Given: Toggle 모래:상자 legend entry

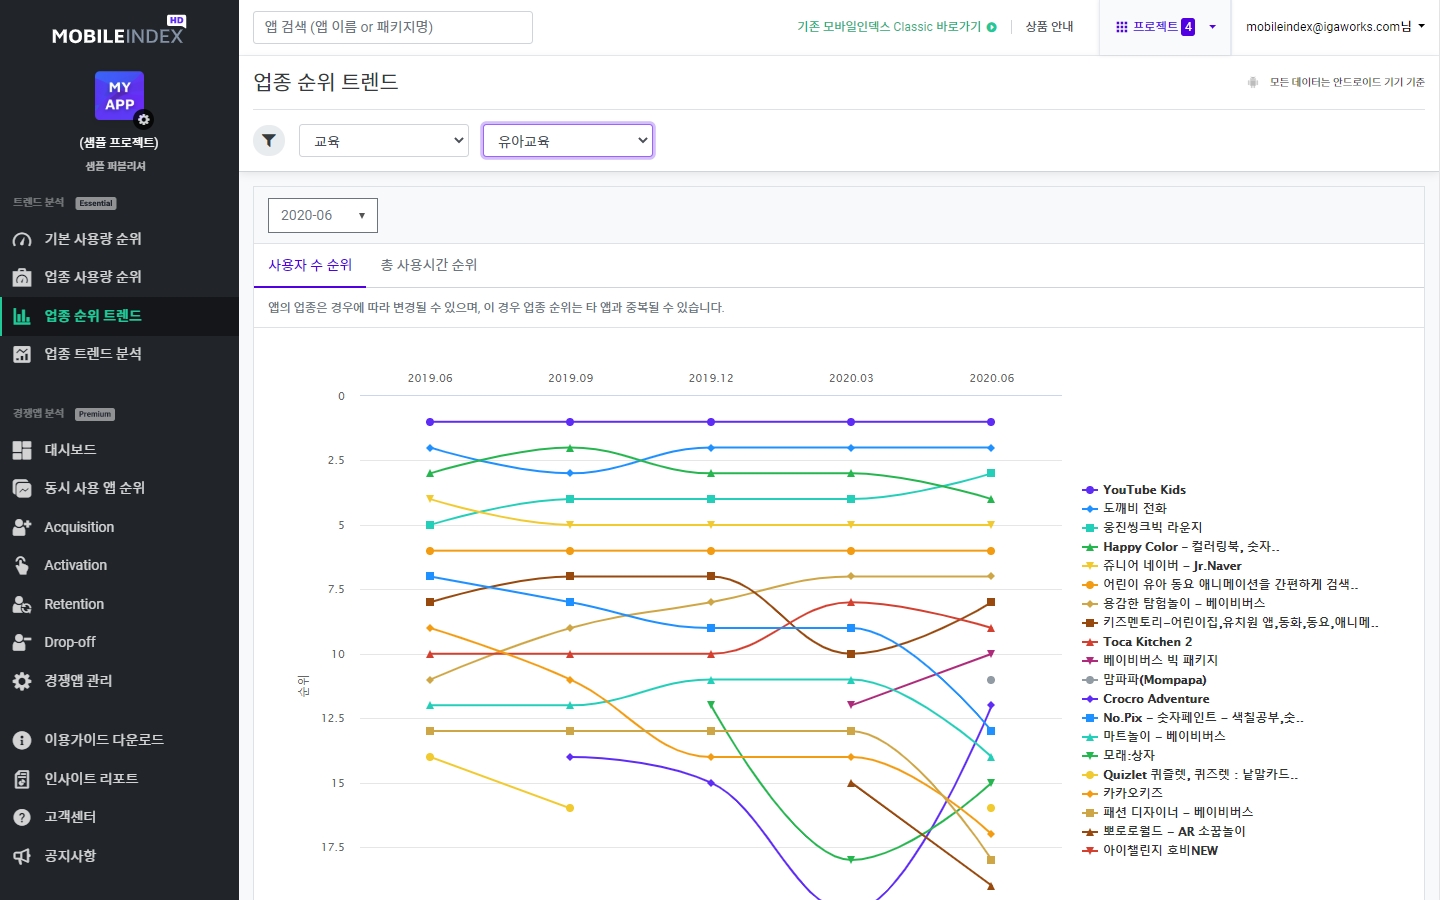Looking at the screenshot, I should (1119, 755).
